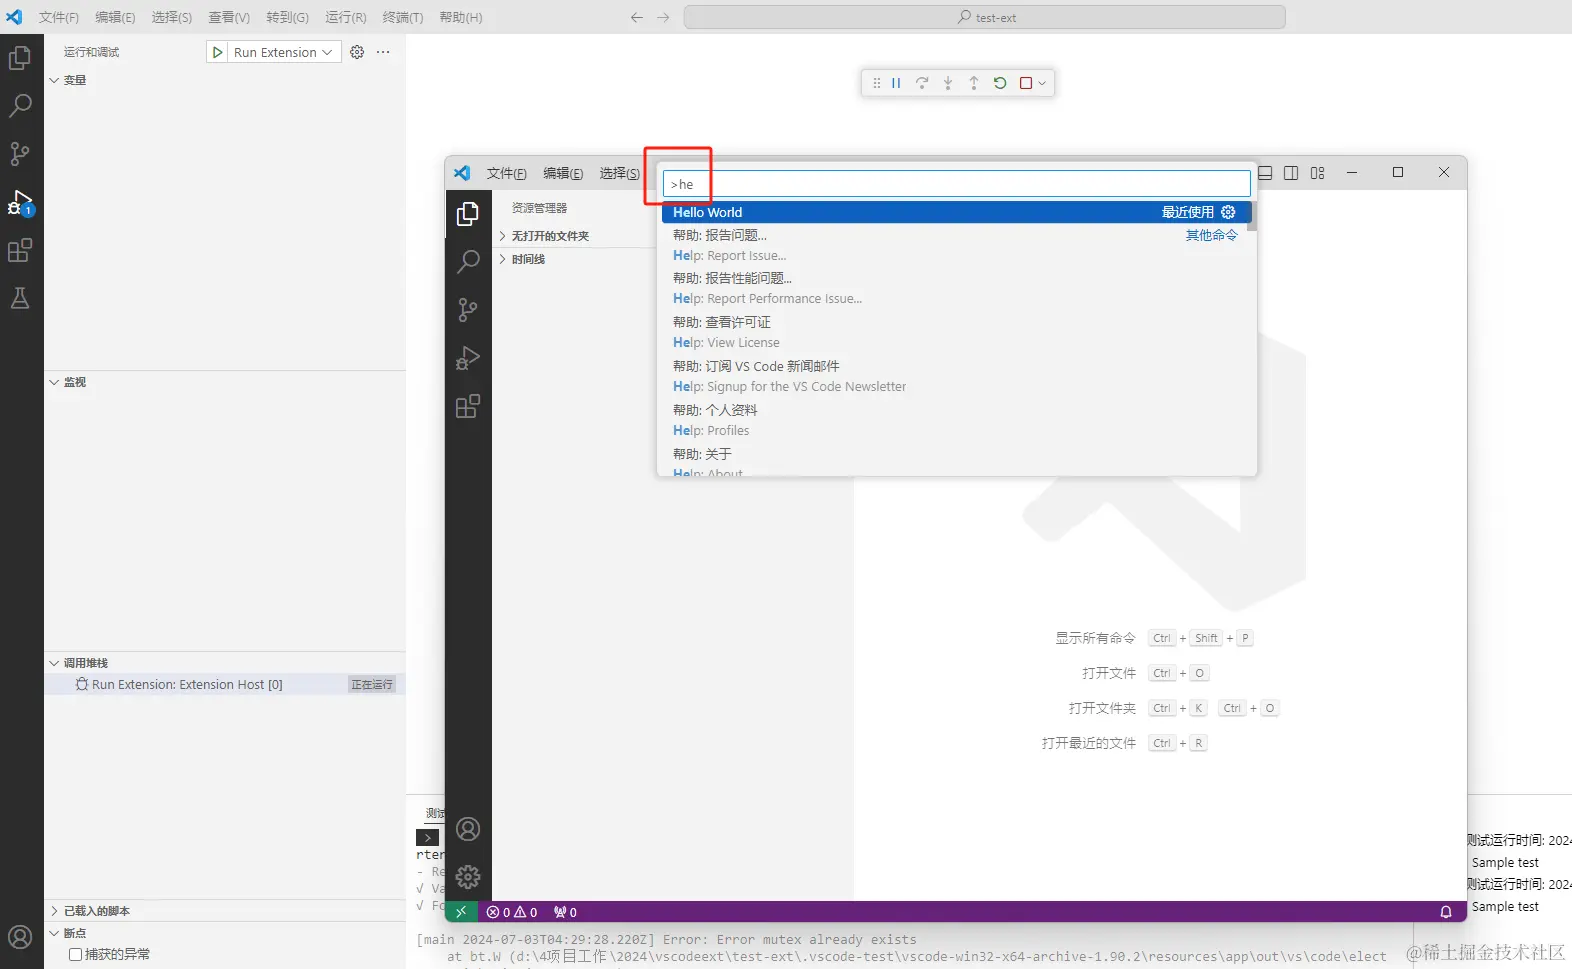The height and width of the screenshot is (969, 1572).
Task: Open 编辑(E) menu in main window
Action: 115,17
